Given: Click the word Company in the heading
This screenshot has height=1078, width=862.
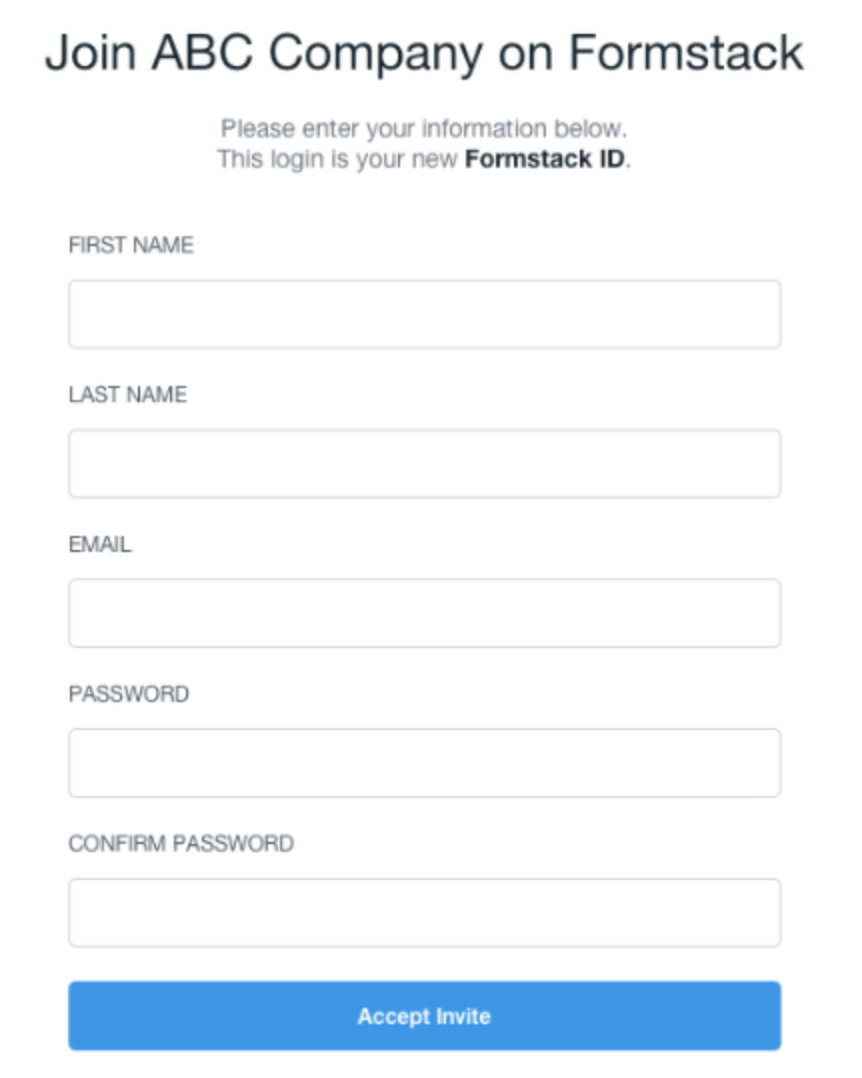Looking at the screenshot, I should point(371,54).
